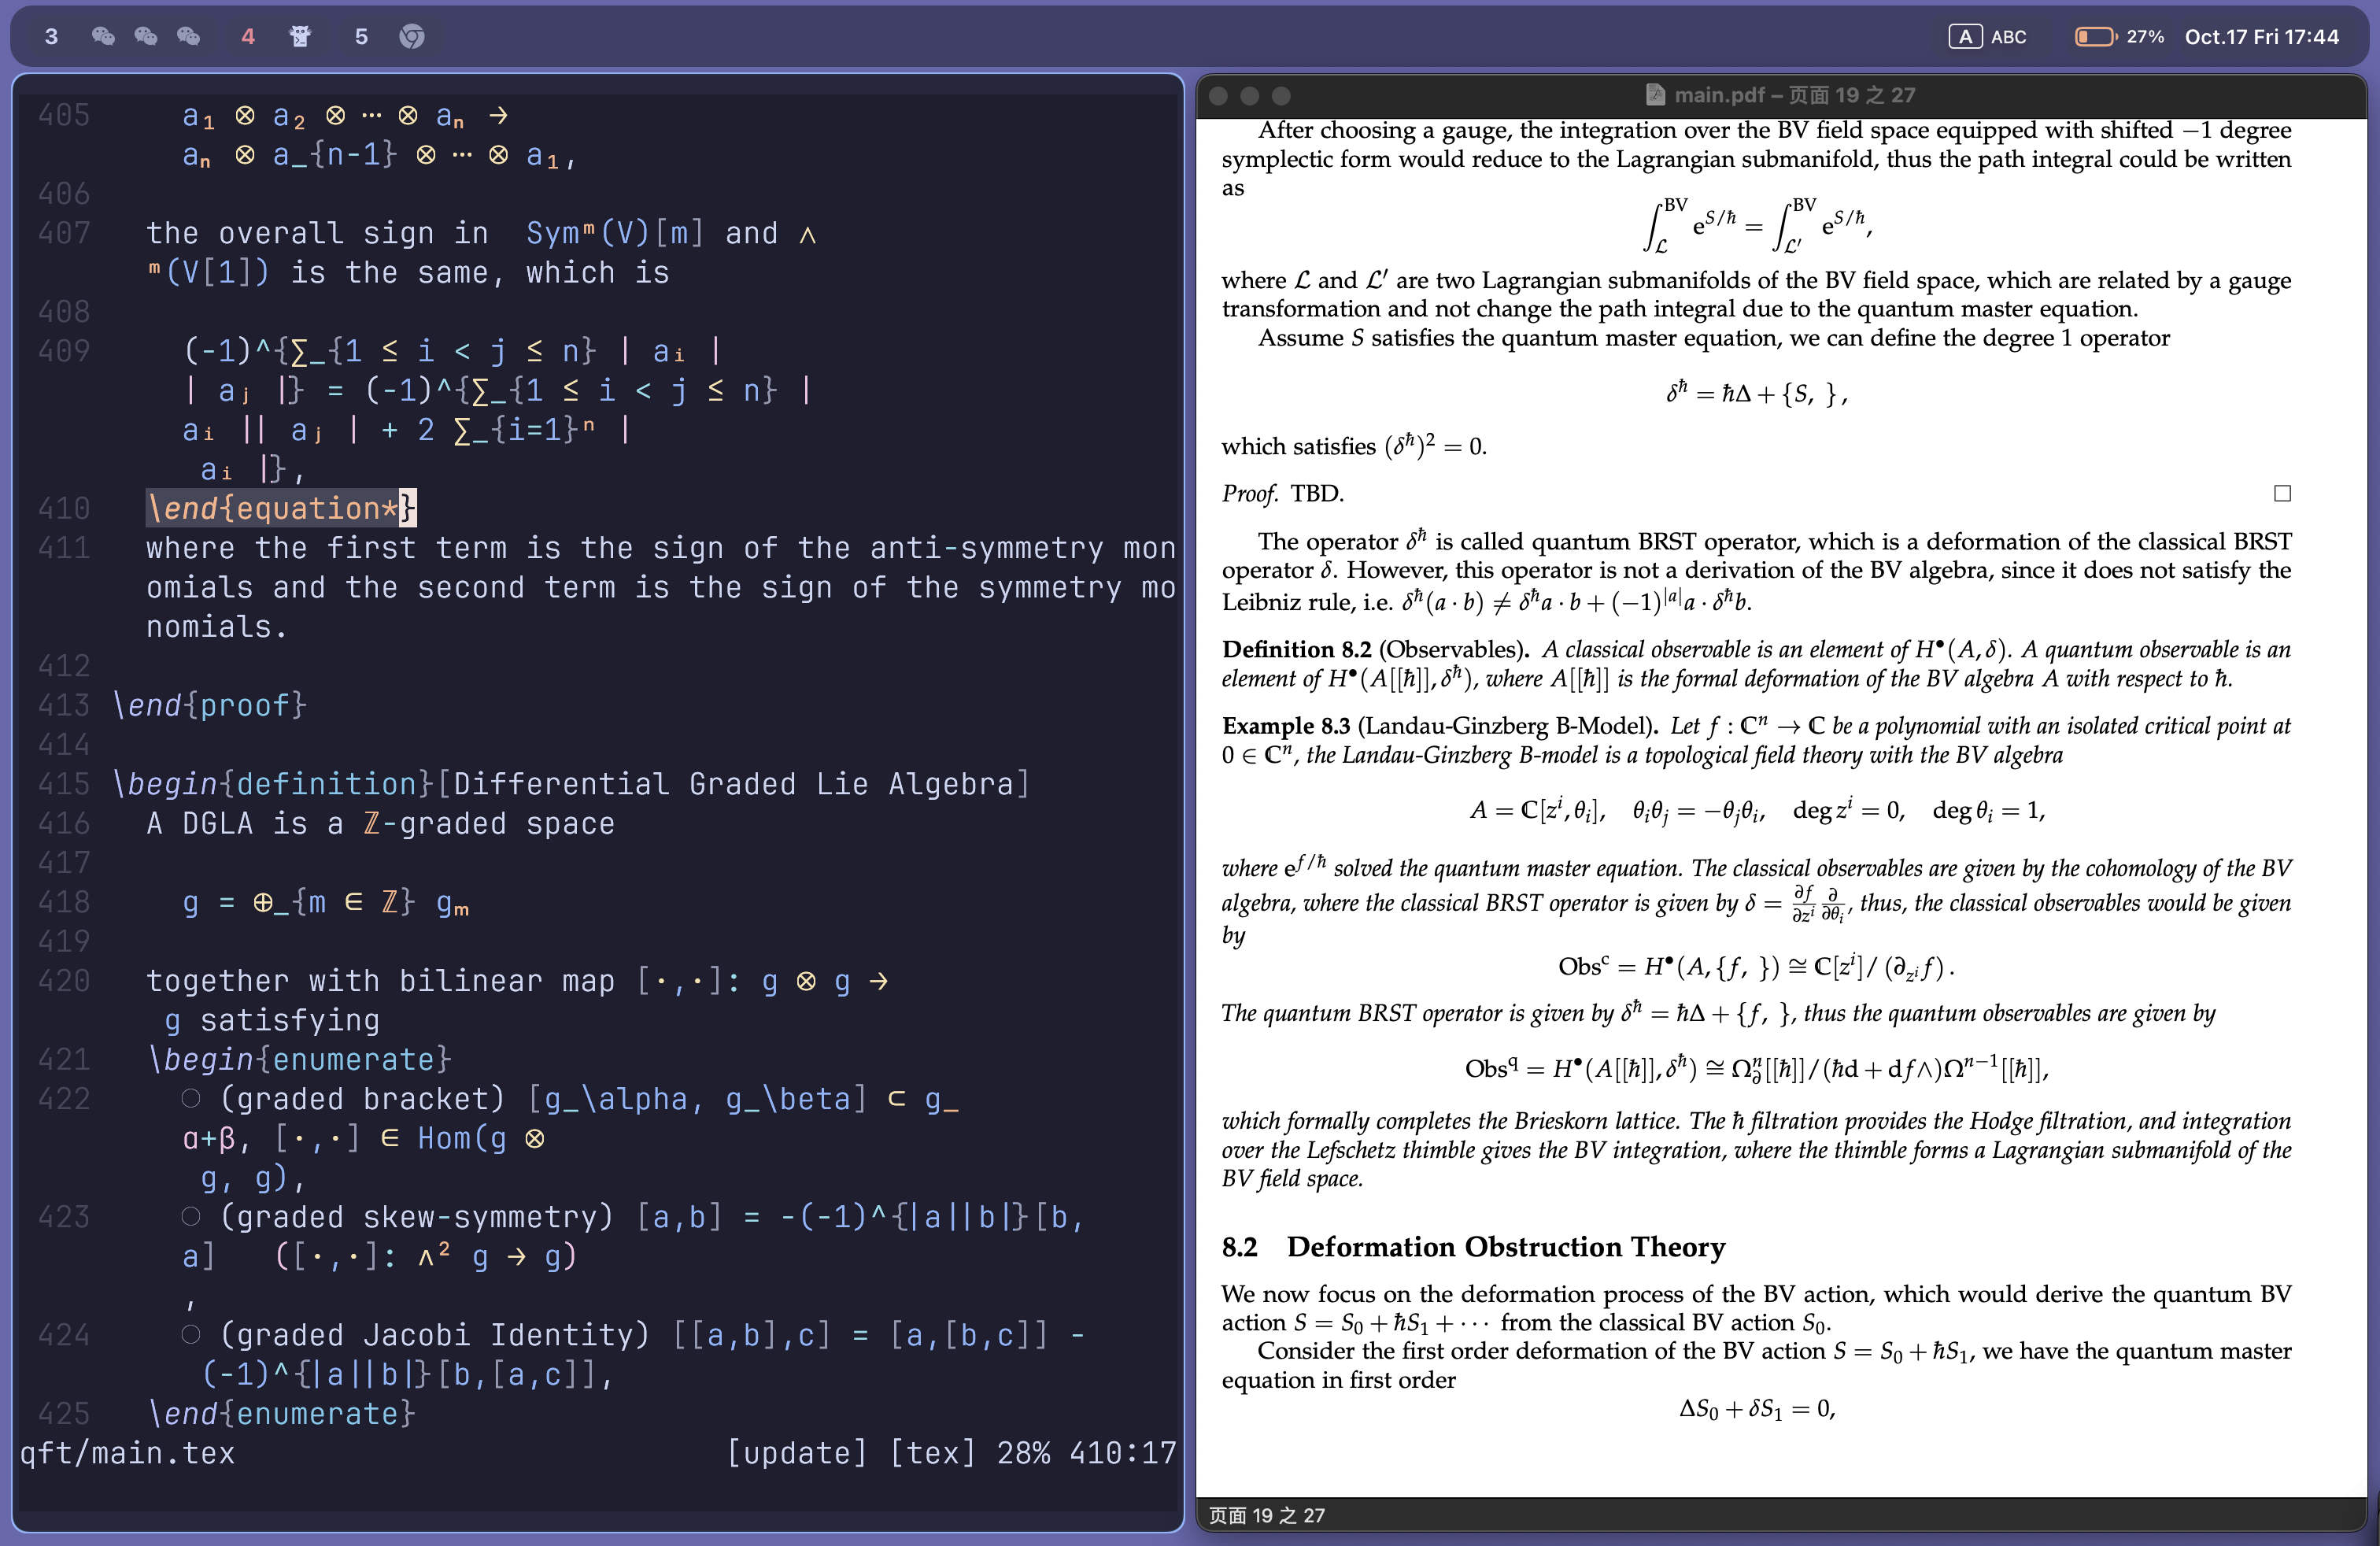Click the line number 415 in gutter

click(64, 784)
